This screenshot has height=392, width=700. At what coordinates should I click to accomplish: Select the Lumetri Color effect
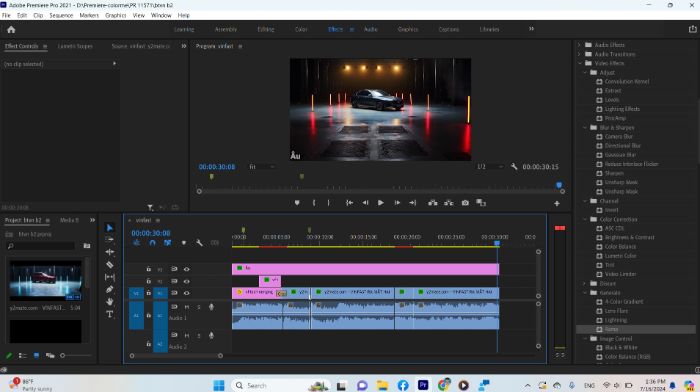(x=620, y=256)
